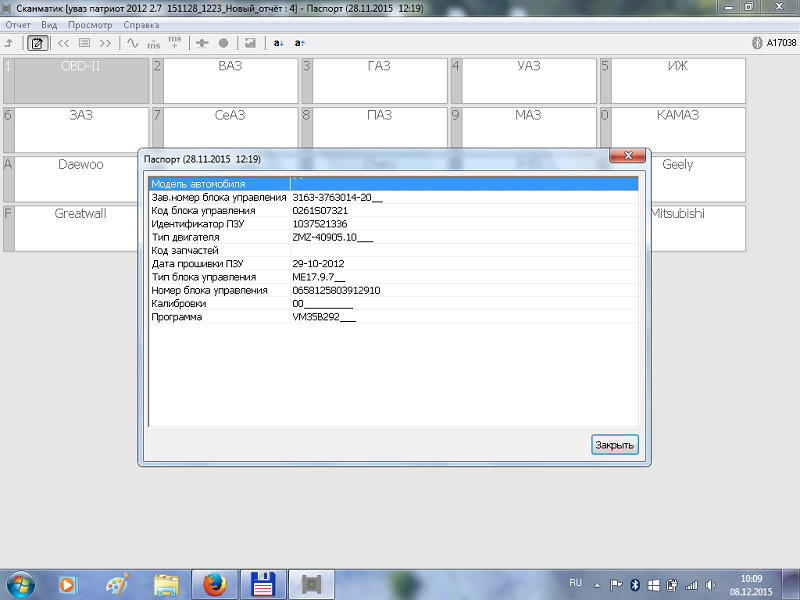This screenshot has height=600, width=800.
Task: Click the decrease font size icon
Action: 279,43
